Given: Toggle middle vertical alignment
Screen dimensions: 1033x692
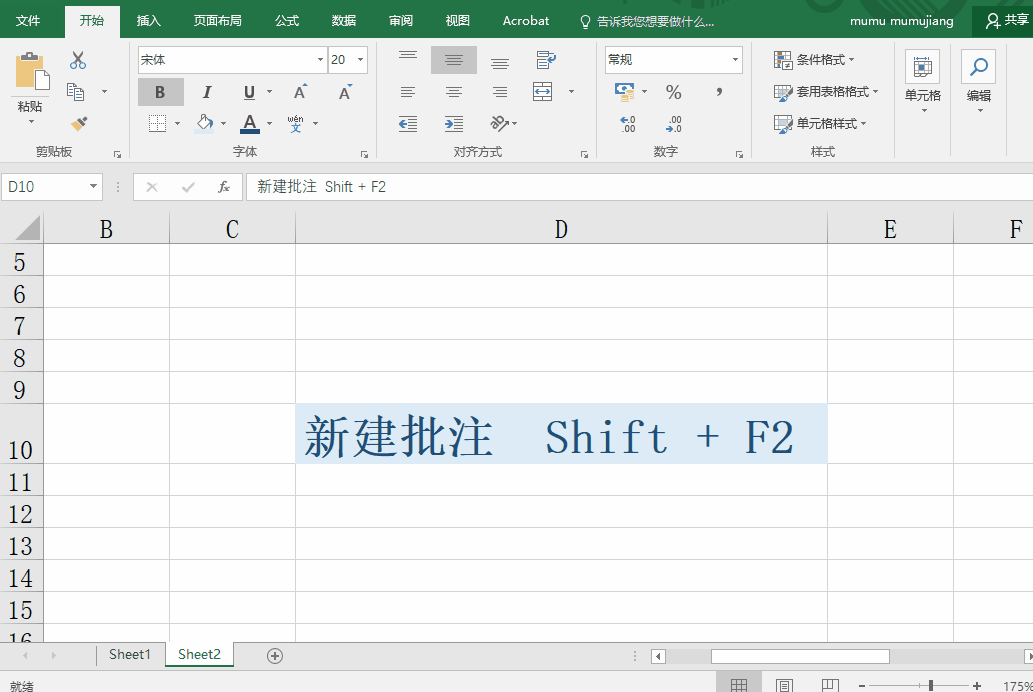Looking at the screenshot, I should tap(454, 60).
